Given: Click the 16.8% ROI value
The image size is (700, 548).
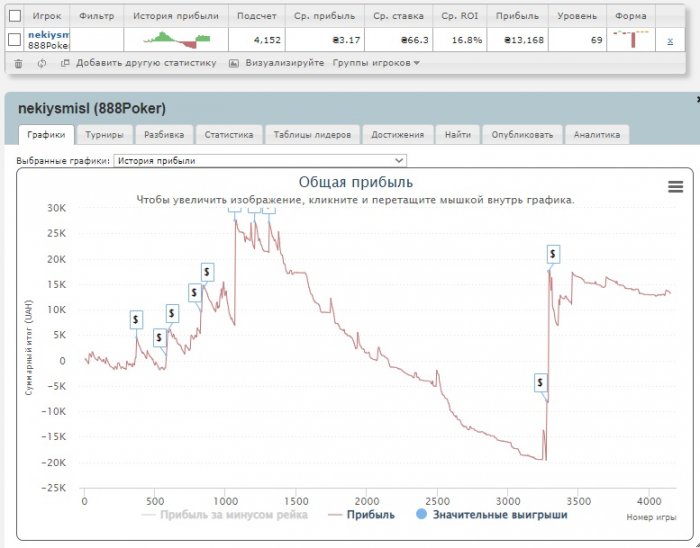Looking at the screenshot, I should click(467, 40).
